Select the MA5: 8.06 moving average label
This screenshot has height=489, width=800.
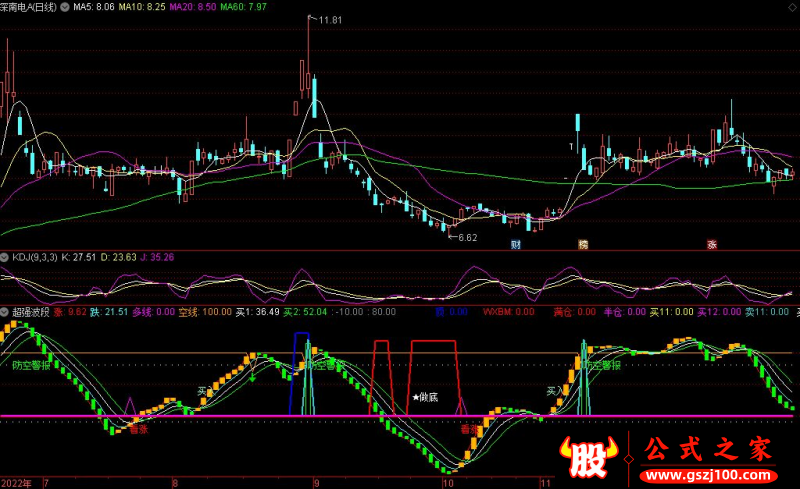pyautogui.click(x=95, y=7)
